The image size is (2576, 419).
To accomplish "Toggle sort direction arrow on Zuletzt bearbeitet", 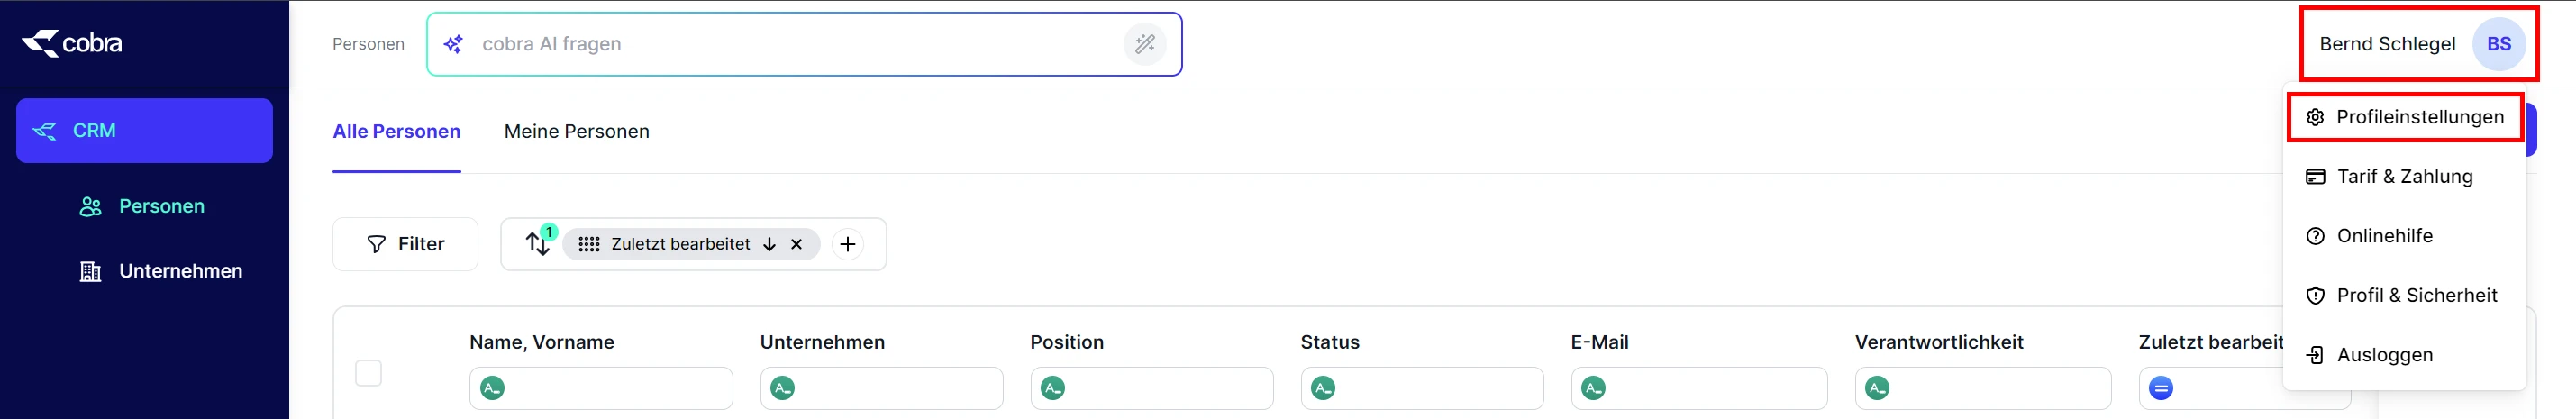I will [x=769, y=244].
